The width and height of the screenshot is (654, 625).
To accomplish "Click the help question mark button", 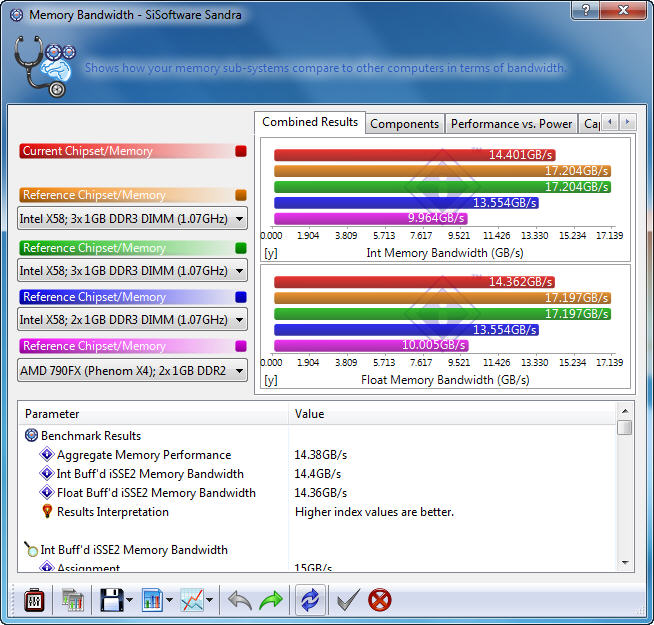I will (x=586, y=10).
